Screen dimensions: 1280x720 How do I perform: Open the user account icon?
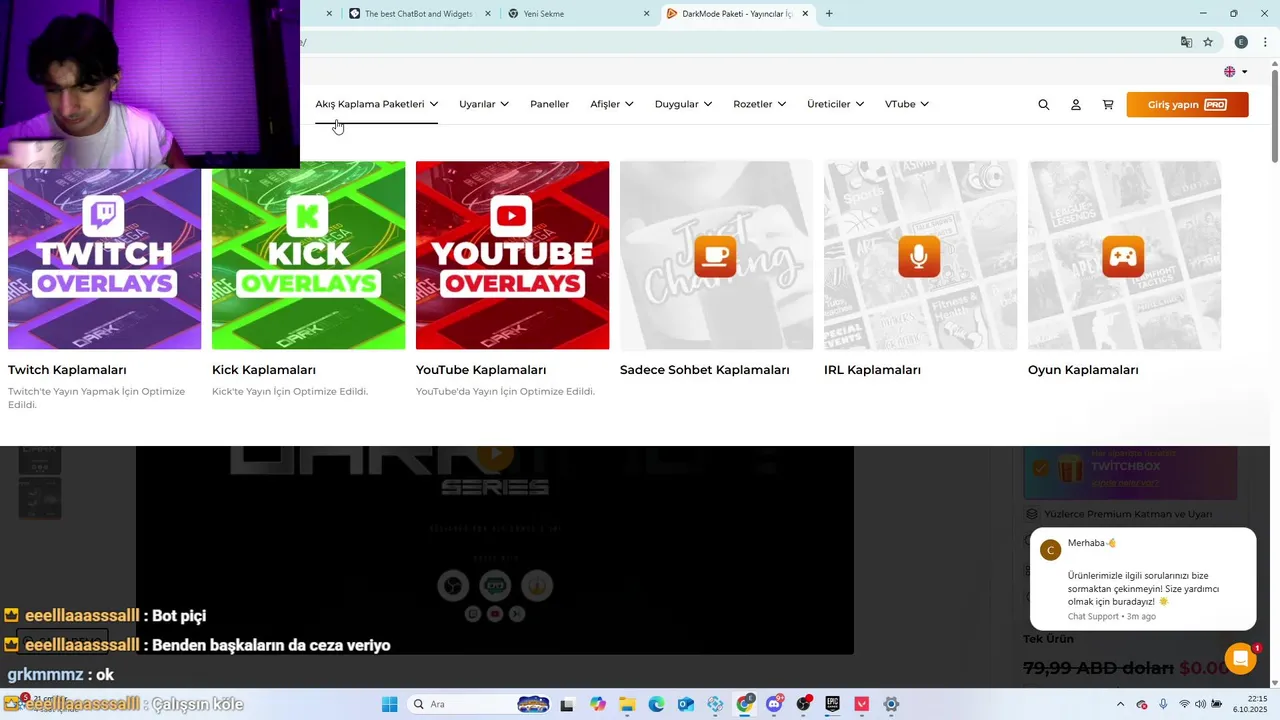[x=1076, y=104]
